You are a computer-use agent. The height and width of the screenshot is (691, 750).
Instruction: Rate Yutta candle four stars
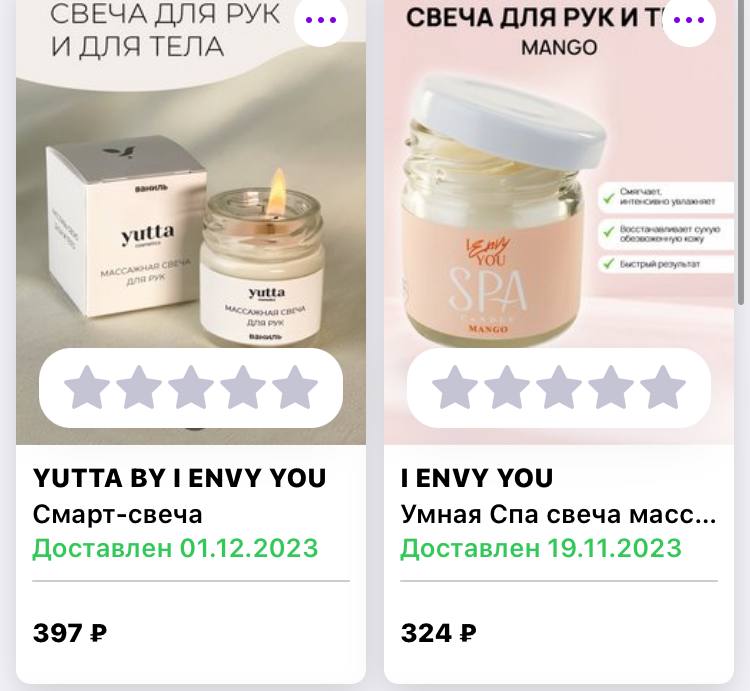243,388
